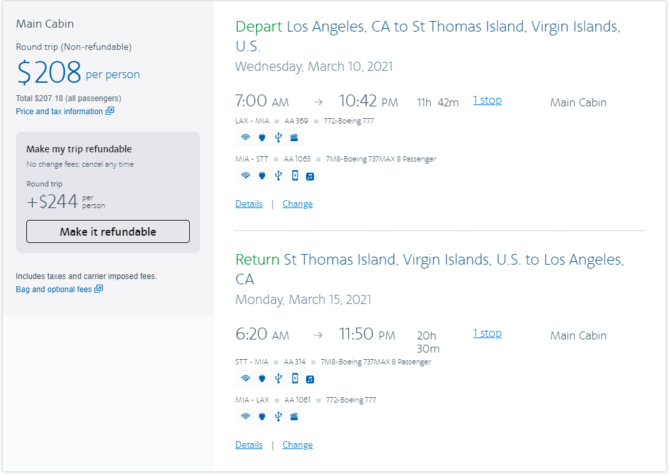Click music icon under STT-MIA AA 314
670x476 pixels.
click(310, 379)
